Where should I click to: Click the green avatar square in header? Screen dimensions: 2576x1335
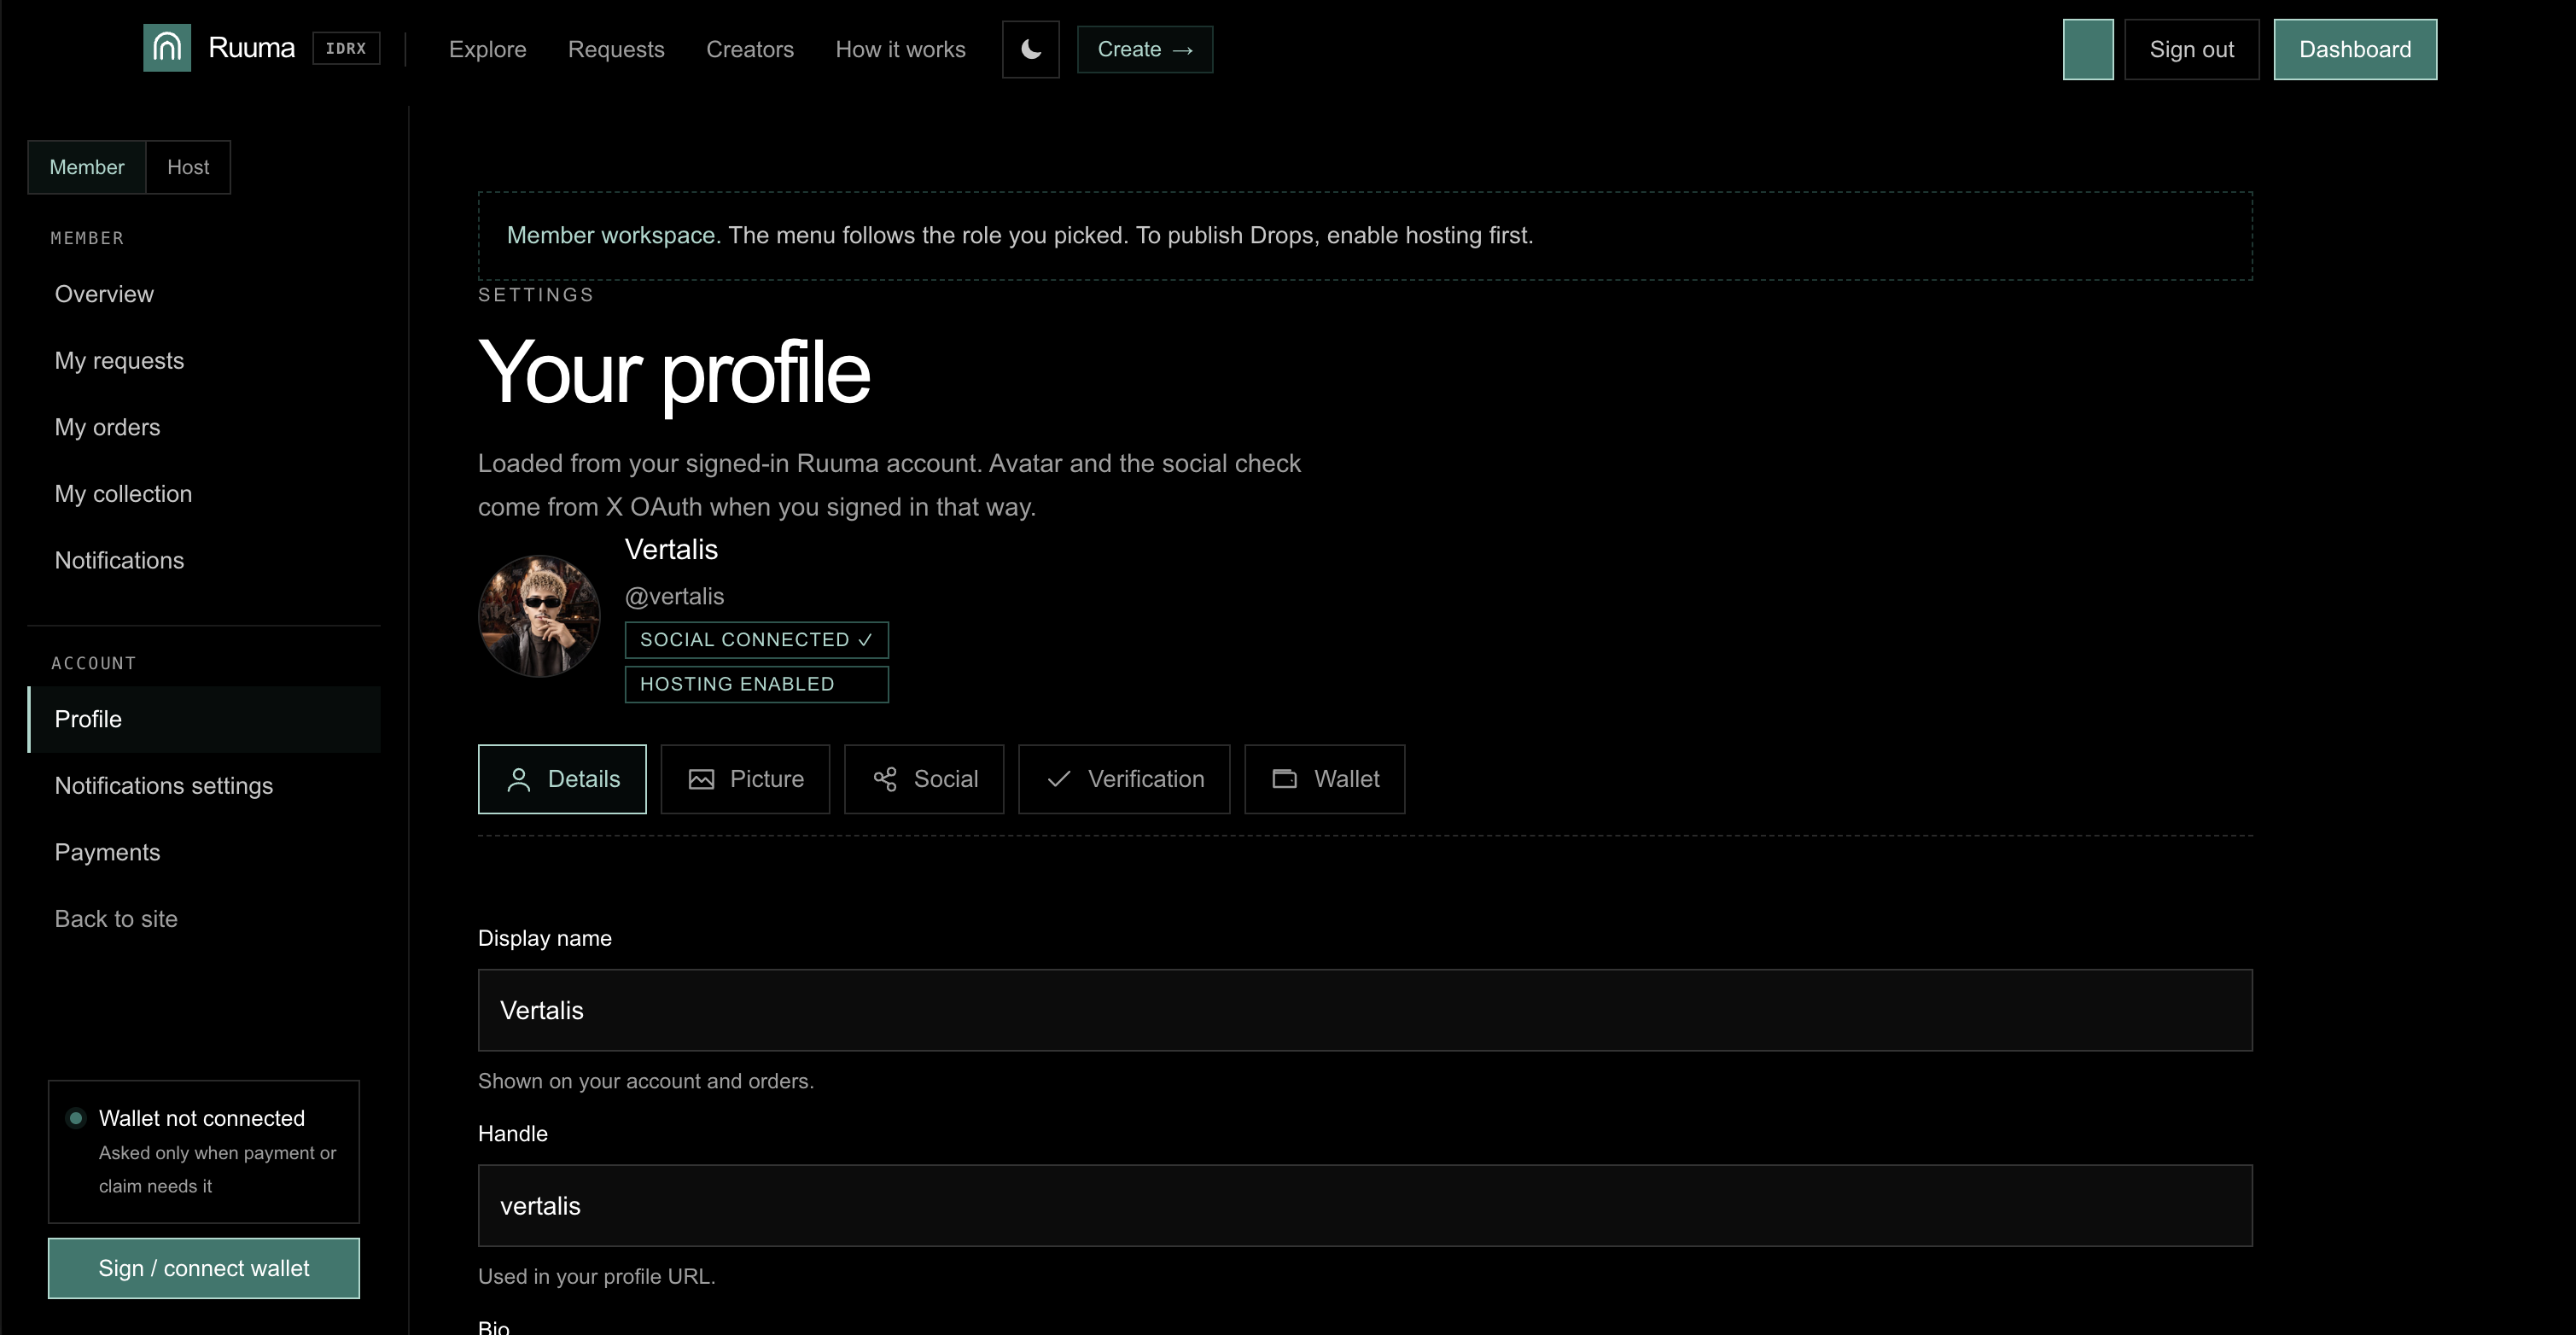(2088, 49)
